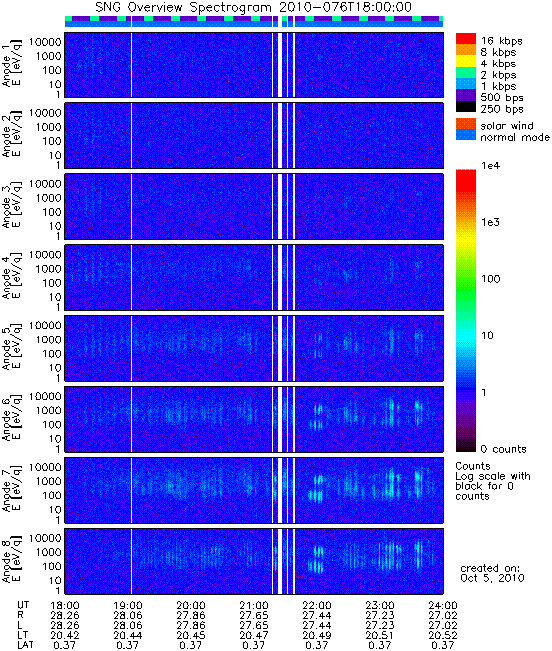Click the '250 bps' legend label
Viewport: 552px width, 651px height.
(x=502, y=109)
